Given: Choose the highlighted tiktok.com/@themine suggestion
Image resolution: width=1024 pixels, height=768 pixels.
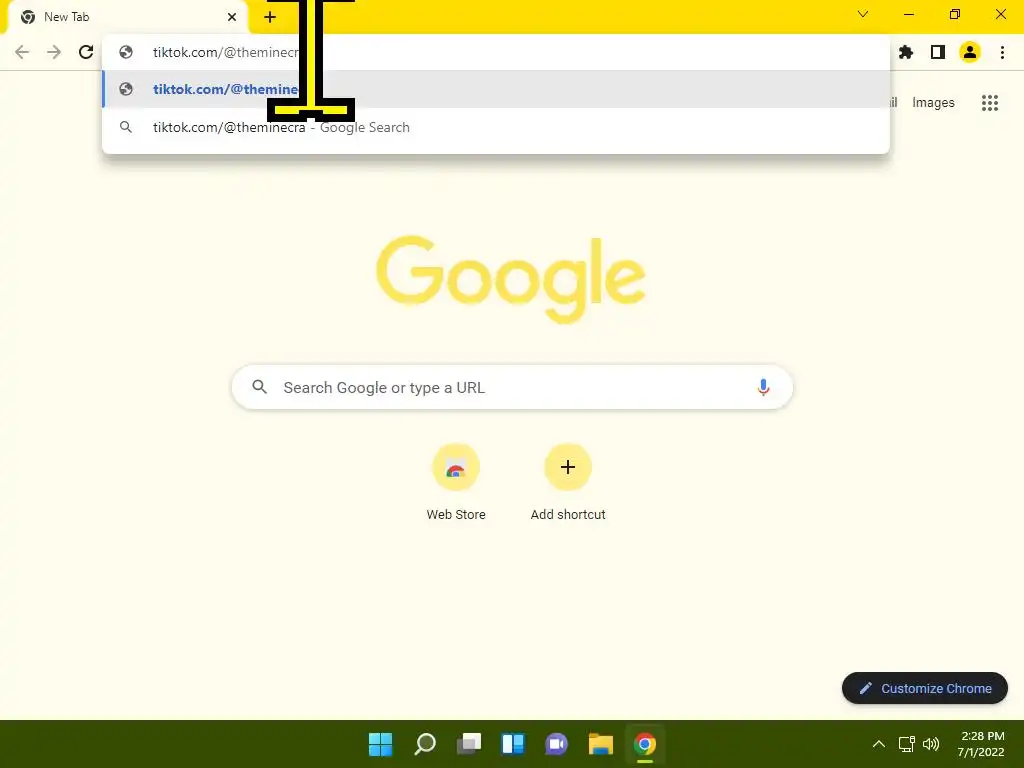Looking at the screenshot, I should click(496, 89).
